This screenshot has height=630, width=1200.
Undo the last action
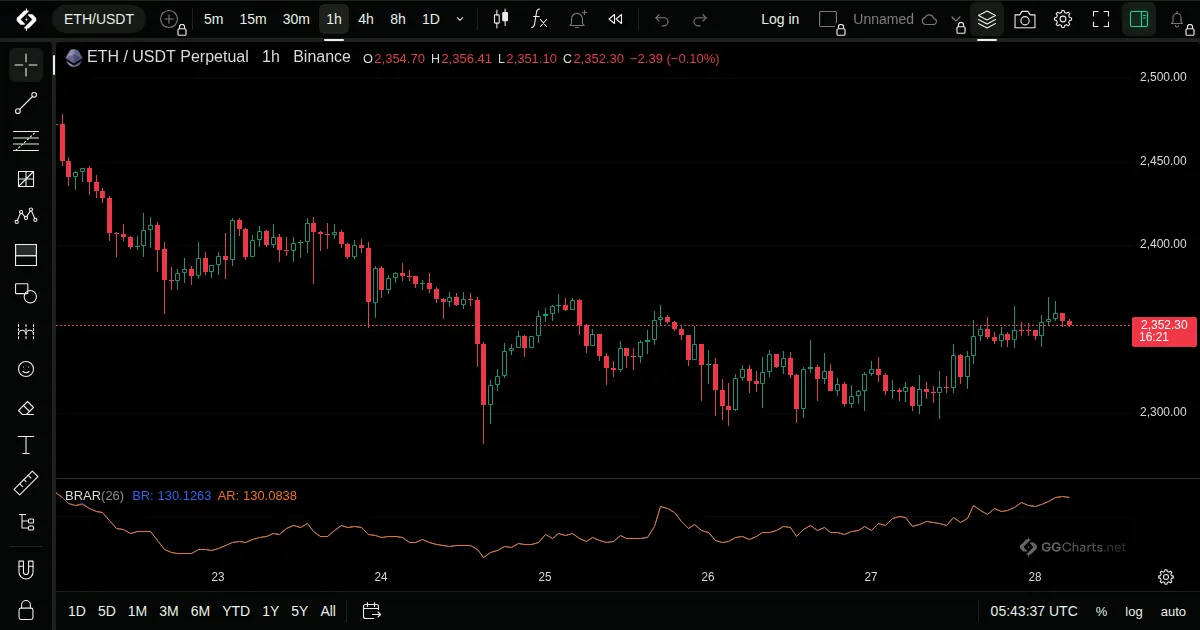(x=662, y=19)
